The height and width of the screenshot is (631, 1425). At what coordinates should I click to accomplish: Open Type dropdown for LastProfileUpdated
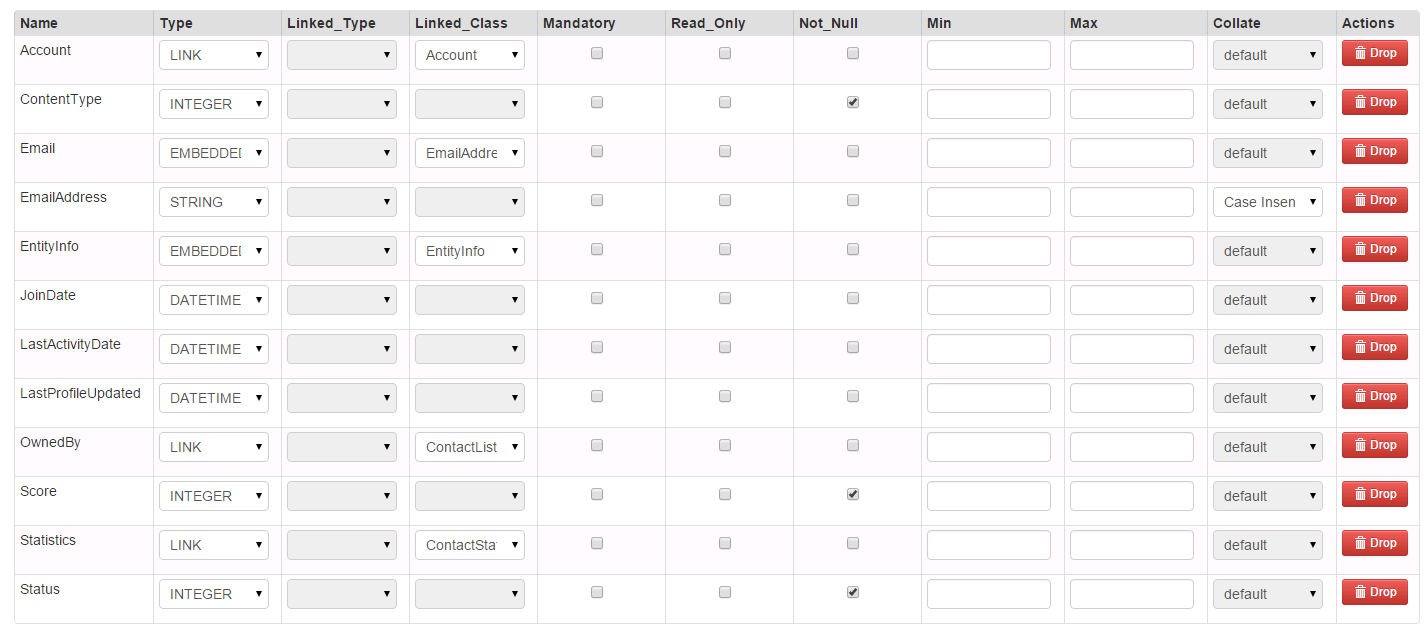pyautogui.click(x=214, y=398)
